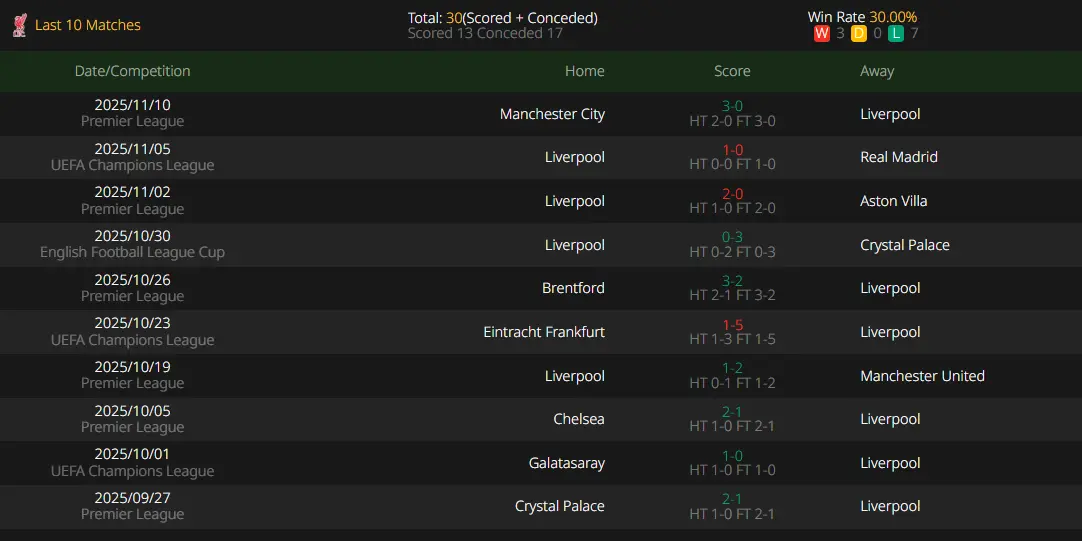The width and height of the screenshot is (1082, 541).
Task: Click the red W wins badge
Action: pyautogui.click(x=822, y=33)
